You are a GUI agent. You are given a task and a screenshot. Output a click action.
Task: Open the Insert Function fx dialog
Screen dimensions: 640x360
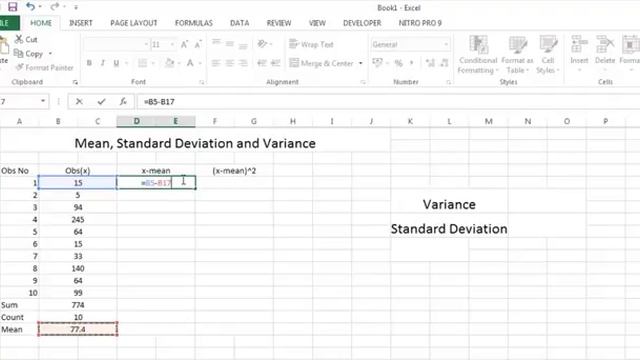(x=123, y=102)
